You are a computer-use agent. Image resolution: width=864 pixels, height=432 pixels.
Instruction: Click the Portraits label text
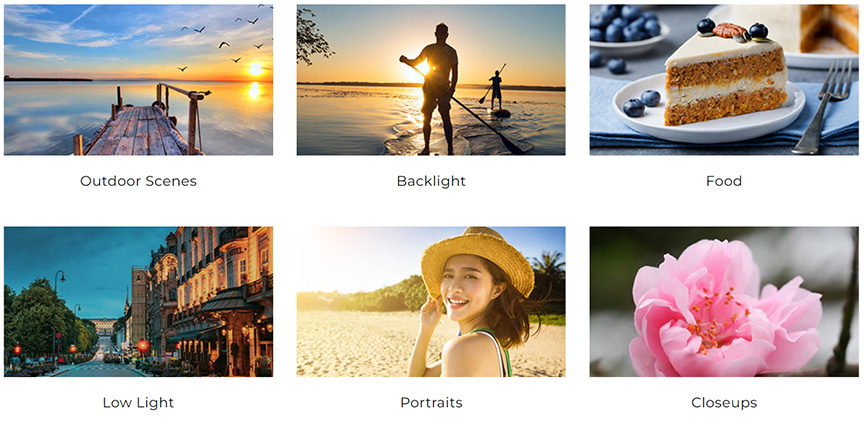click(x=431, y=403)
